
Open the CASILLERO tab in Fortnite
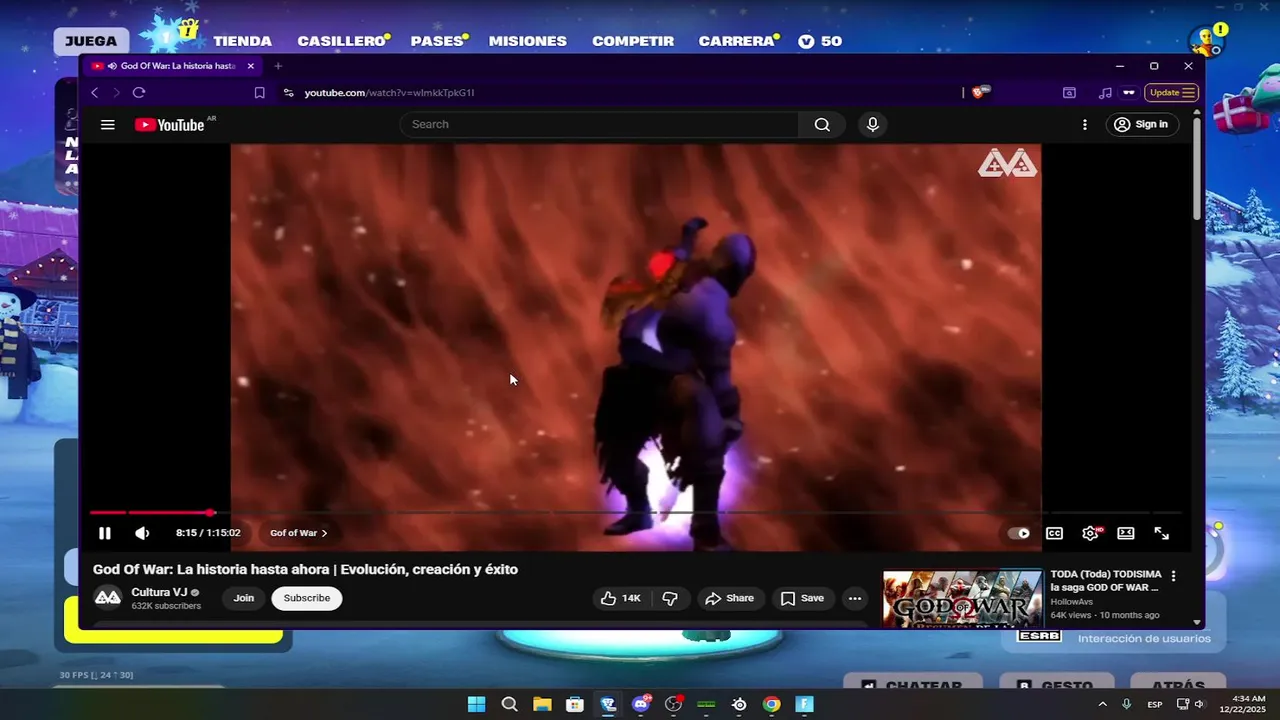pyautogui.click(x=342, y=41)
